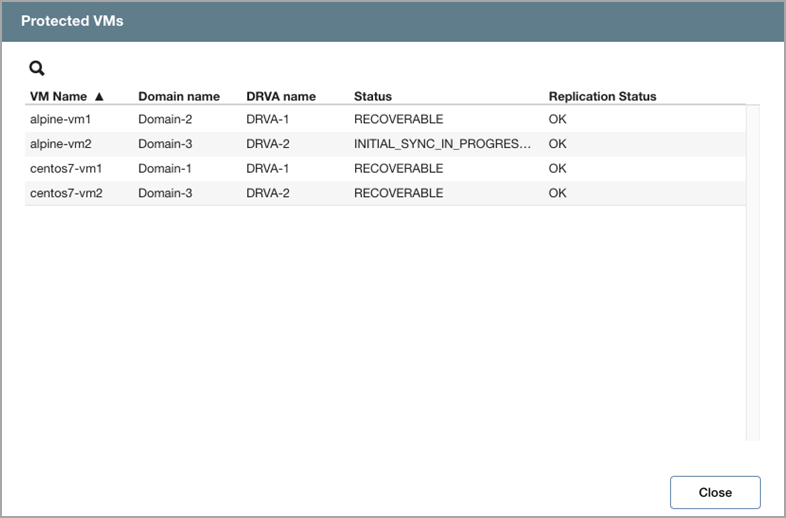The image size is (786, 518).
Task: Click Domain-2 cell for alpine-vm1
Action: pos(164,119)
